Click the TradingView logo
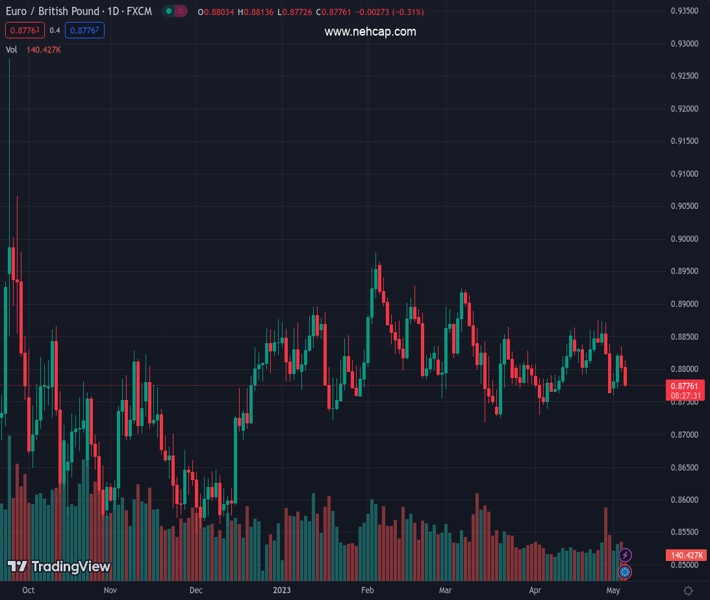 (x=58, y=566)
